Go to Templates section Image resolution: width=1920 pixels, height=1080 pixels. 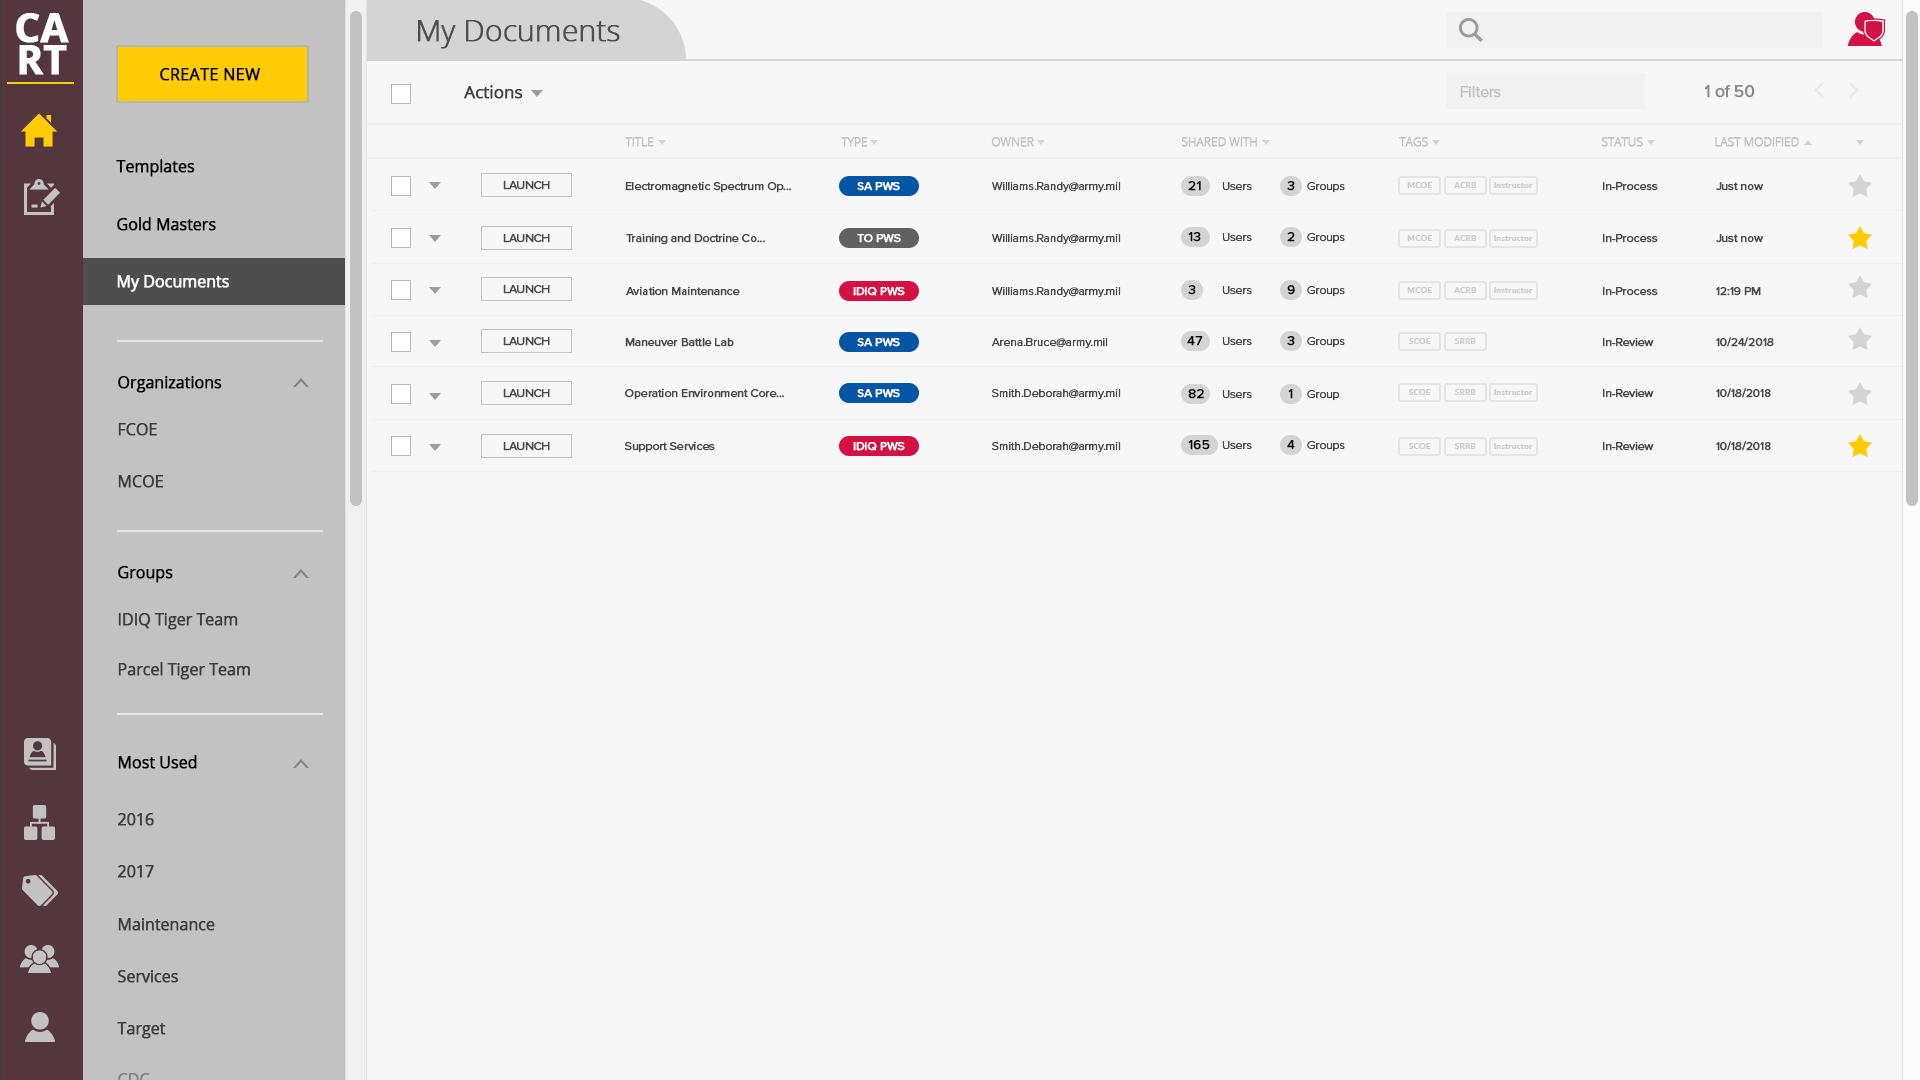pos(155,166)
